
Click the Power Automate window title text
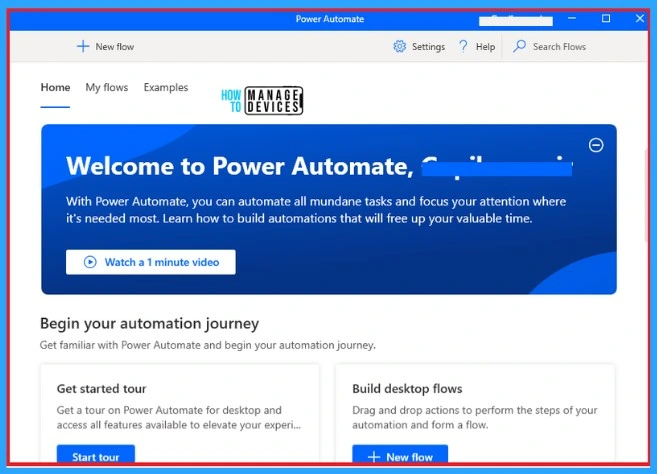coord(330,19)
